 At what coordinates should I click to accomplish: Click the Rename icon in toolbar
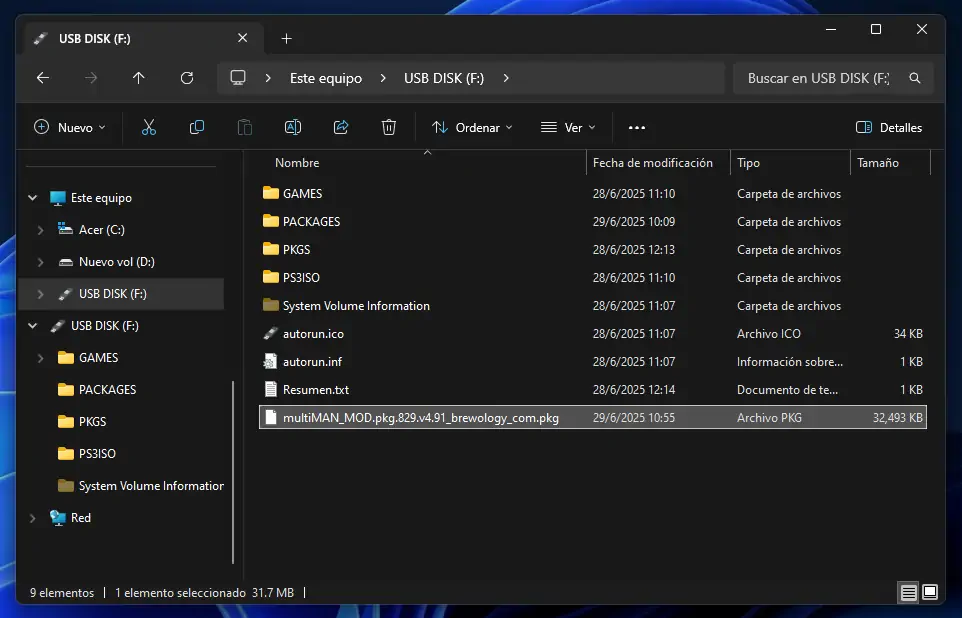[293, 127]
